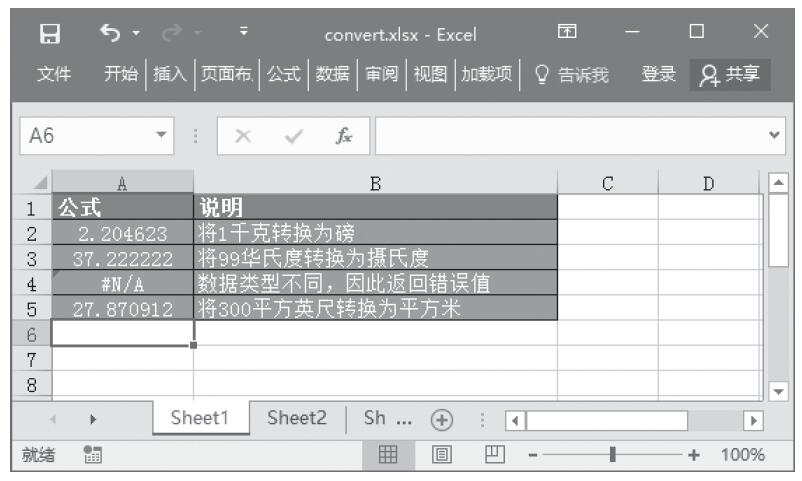Click the 登录 (Sign in) button
Image resolution: width=802 pixels, height=481 pixels.
pos(658,73)
